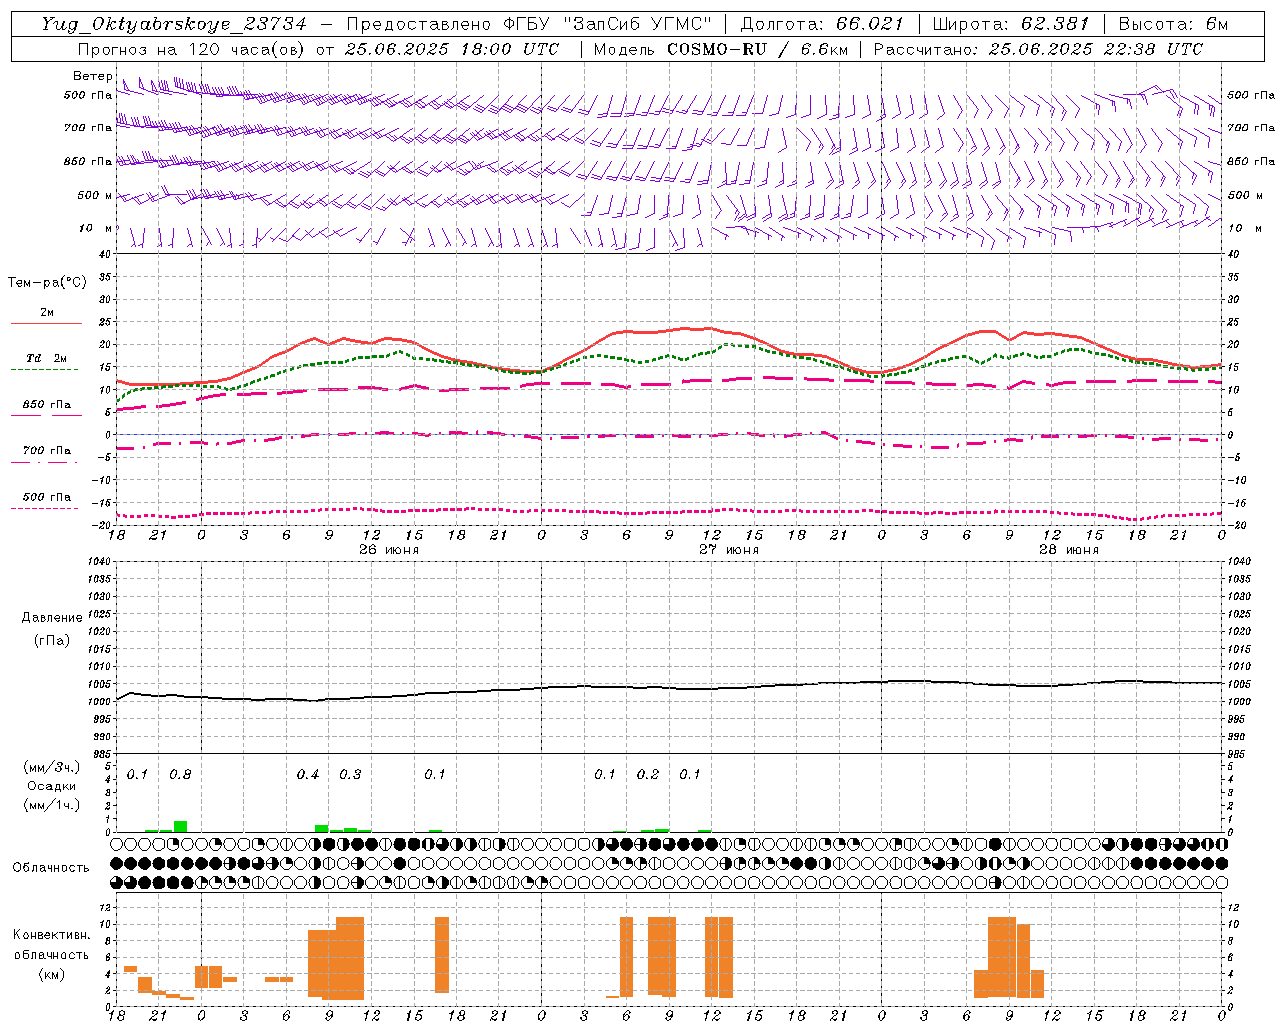Click the (мм/3ч.) precipitation unit label
The image size is (1280, 1024).
[x=51, y=767]
